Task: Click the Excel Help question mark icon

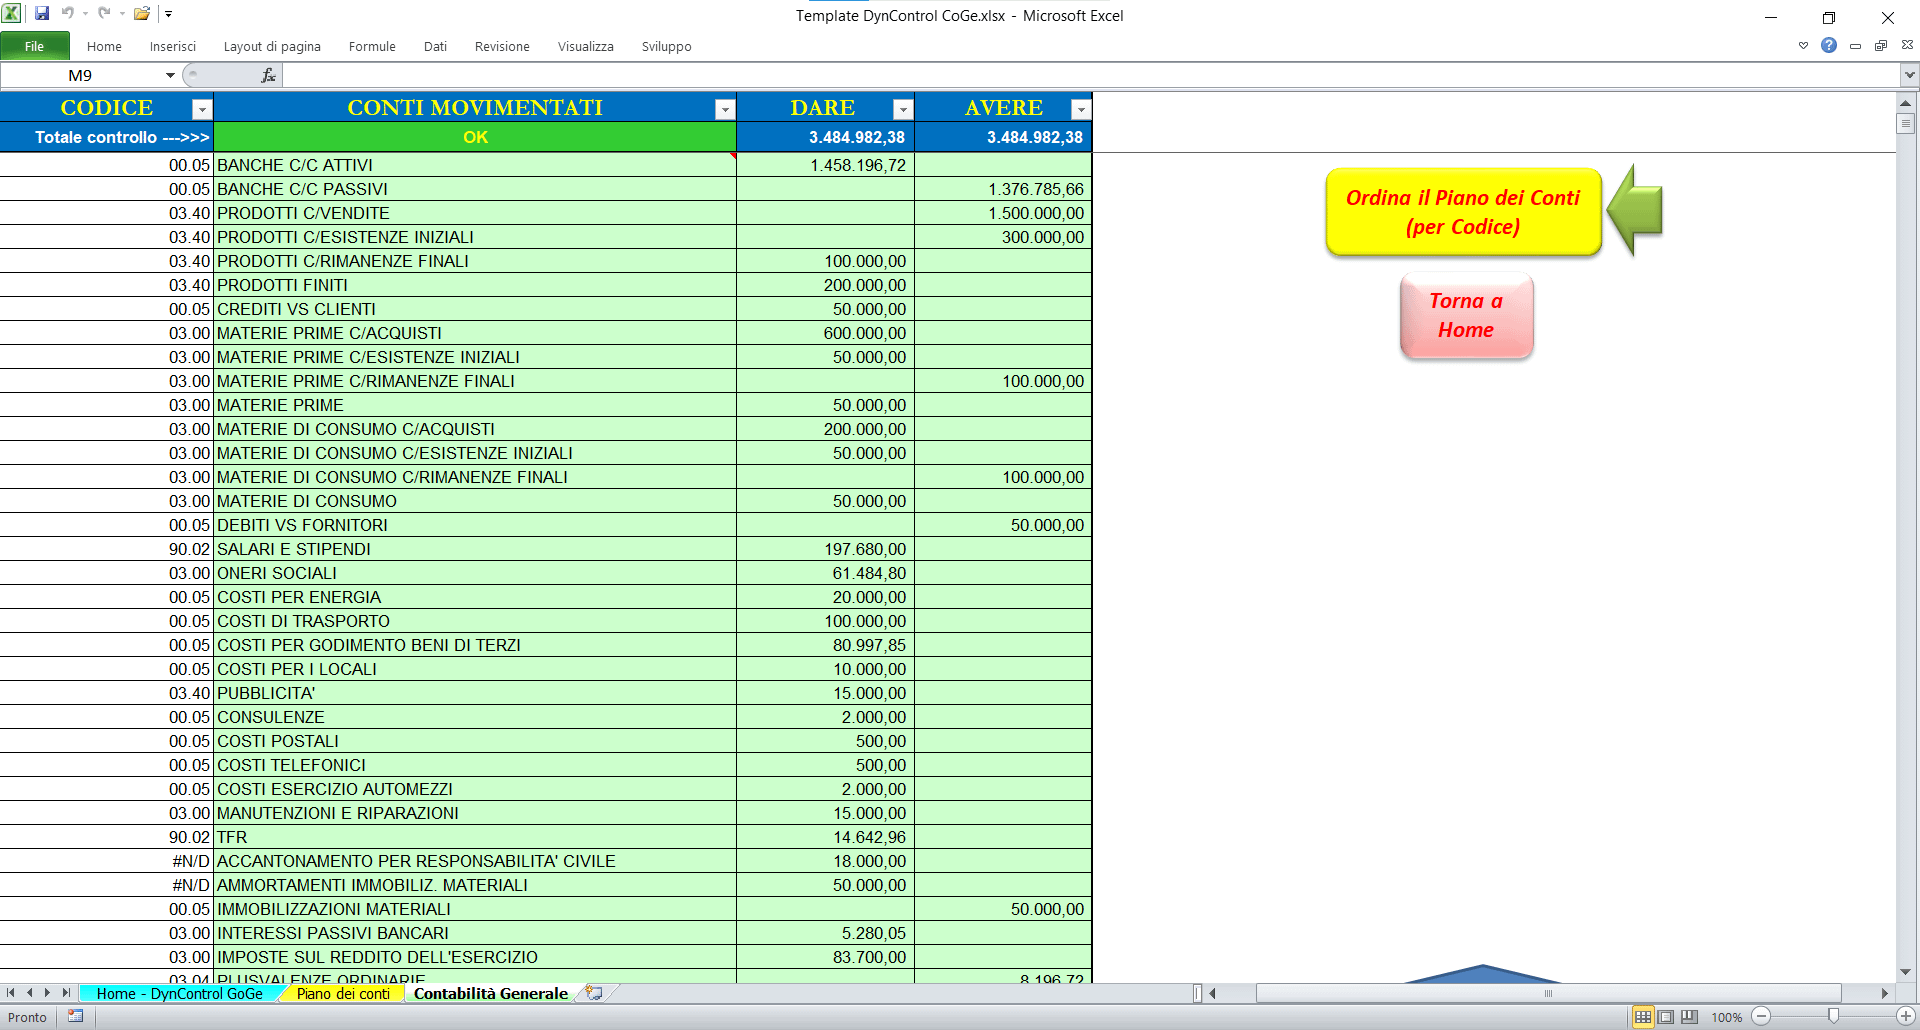Action: [1829, 45]
